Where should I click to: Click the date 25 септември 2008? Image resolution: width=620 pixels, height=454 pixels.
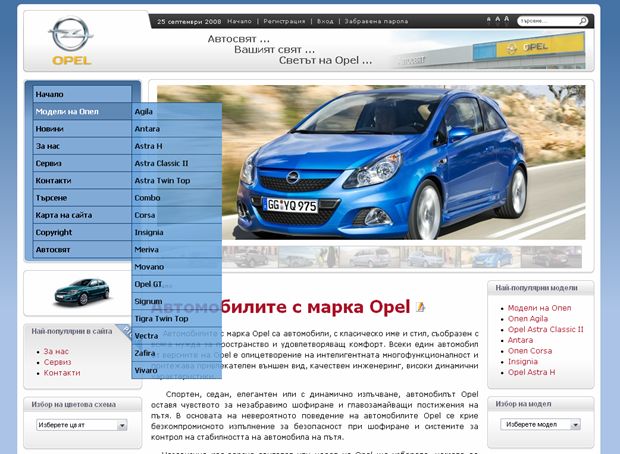[189, 21]
